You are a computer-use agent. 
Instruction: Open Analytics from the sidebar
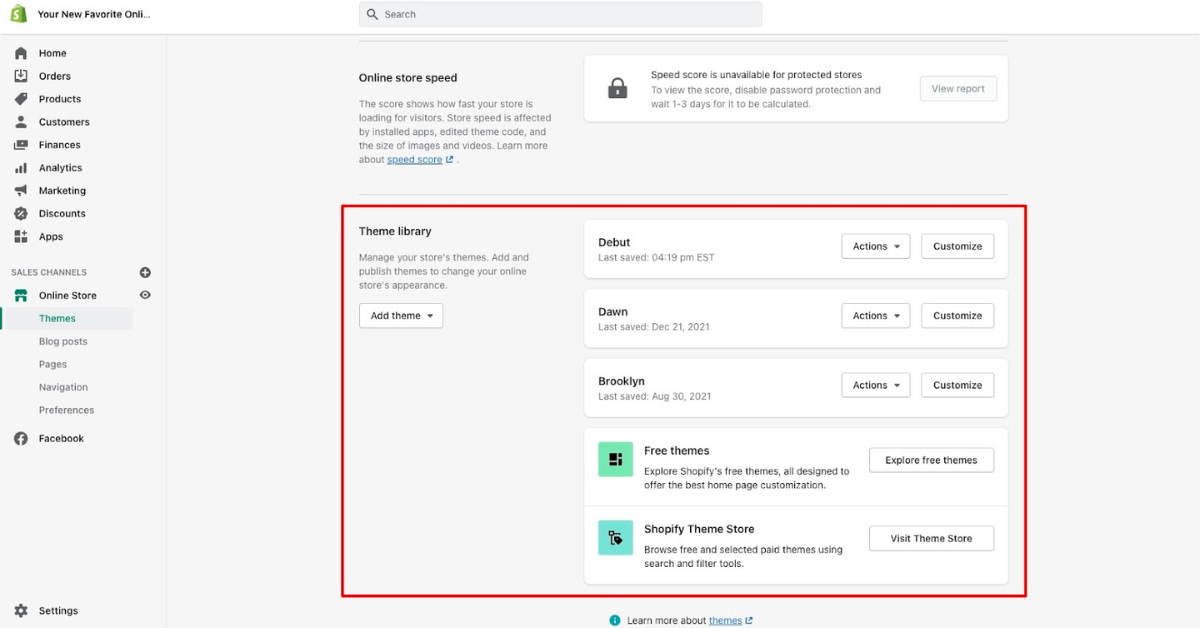(x=22, y=167)
